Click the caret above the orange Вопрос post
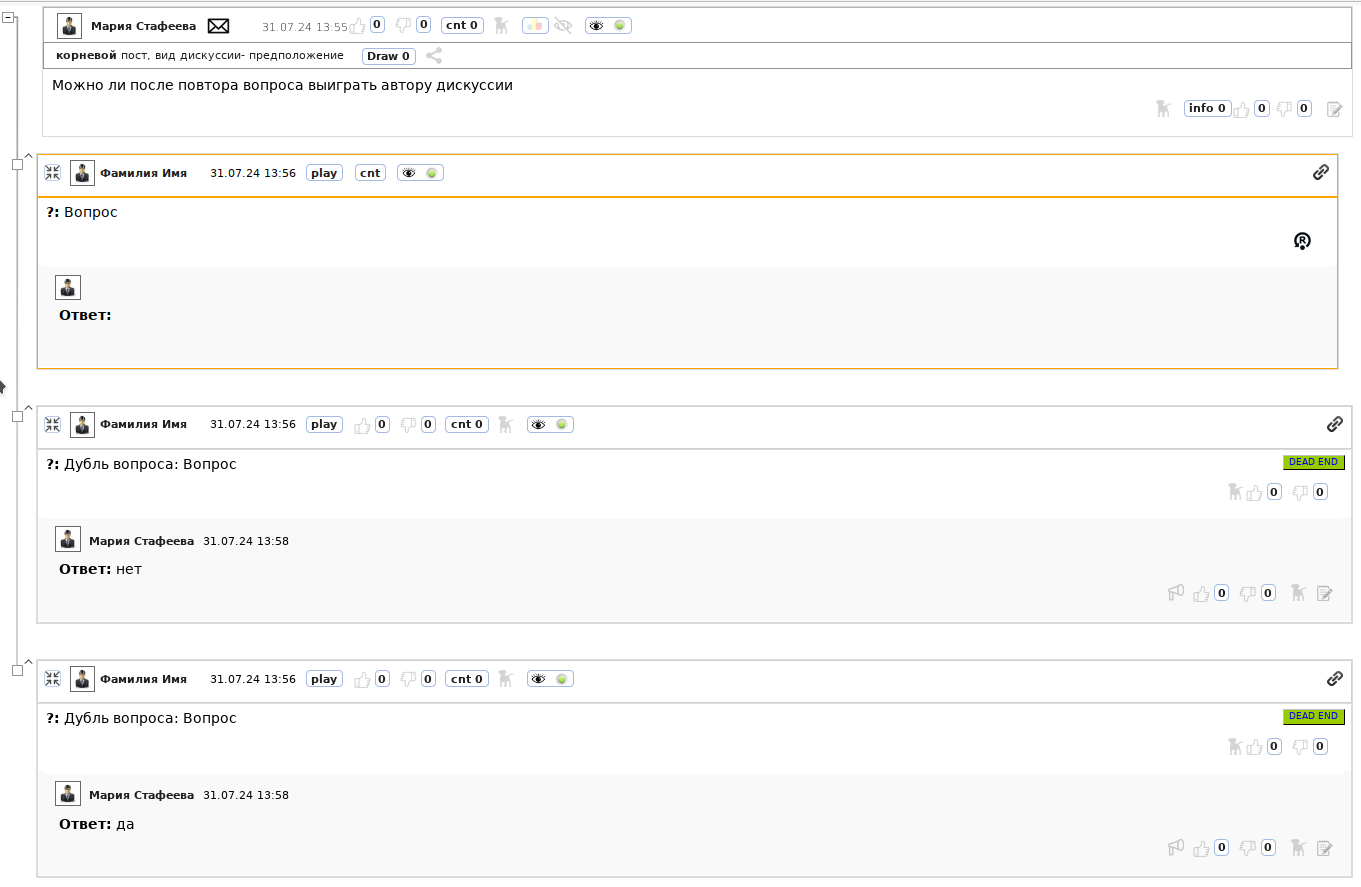Viewport: 1361px width, 887px height. [x=28, y=155]
